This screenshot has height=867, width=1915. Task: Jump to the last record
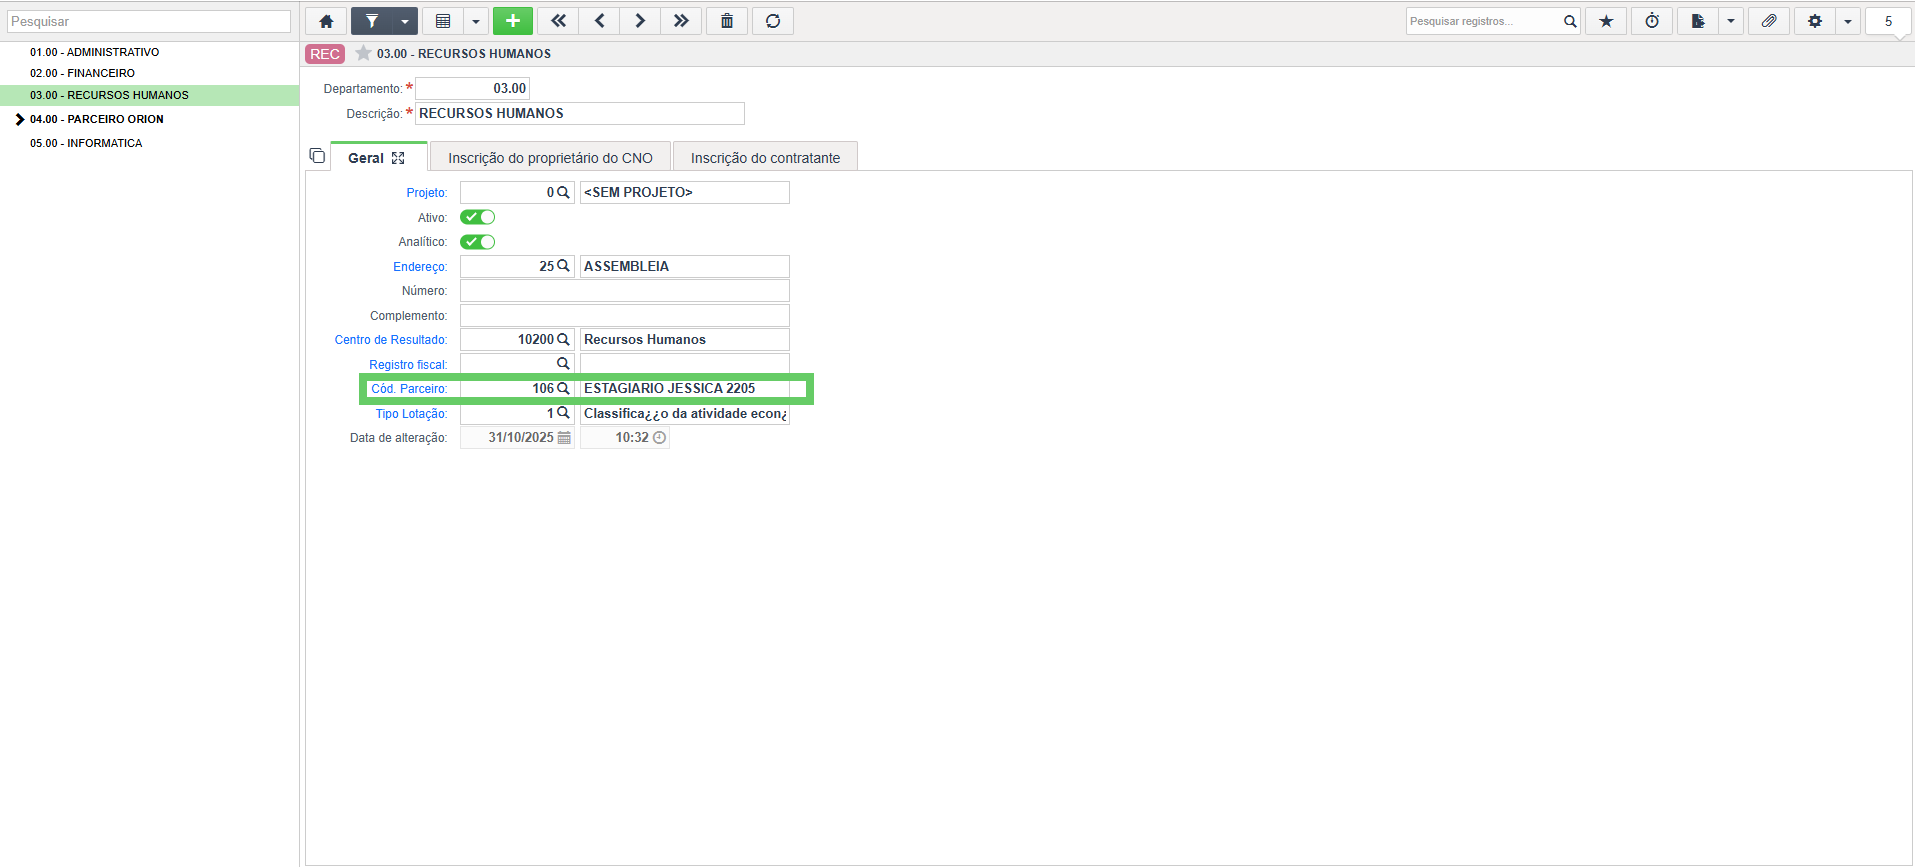(681, 21)
